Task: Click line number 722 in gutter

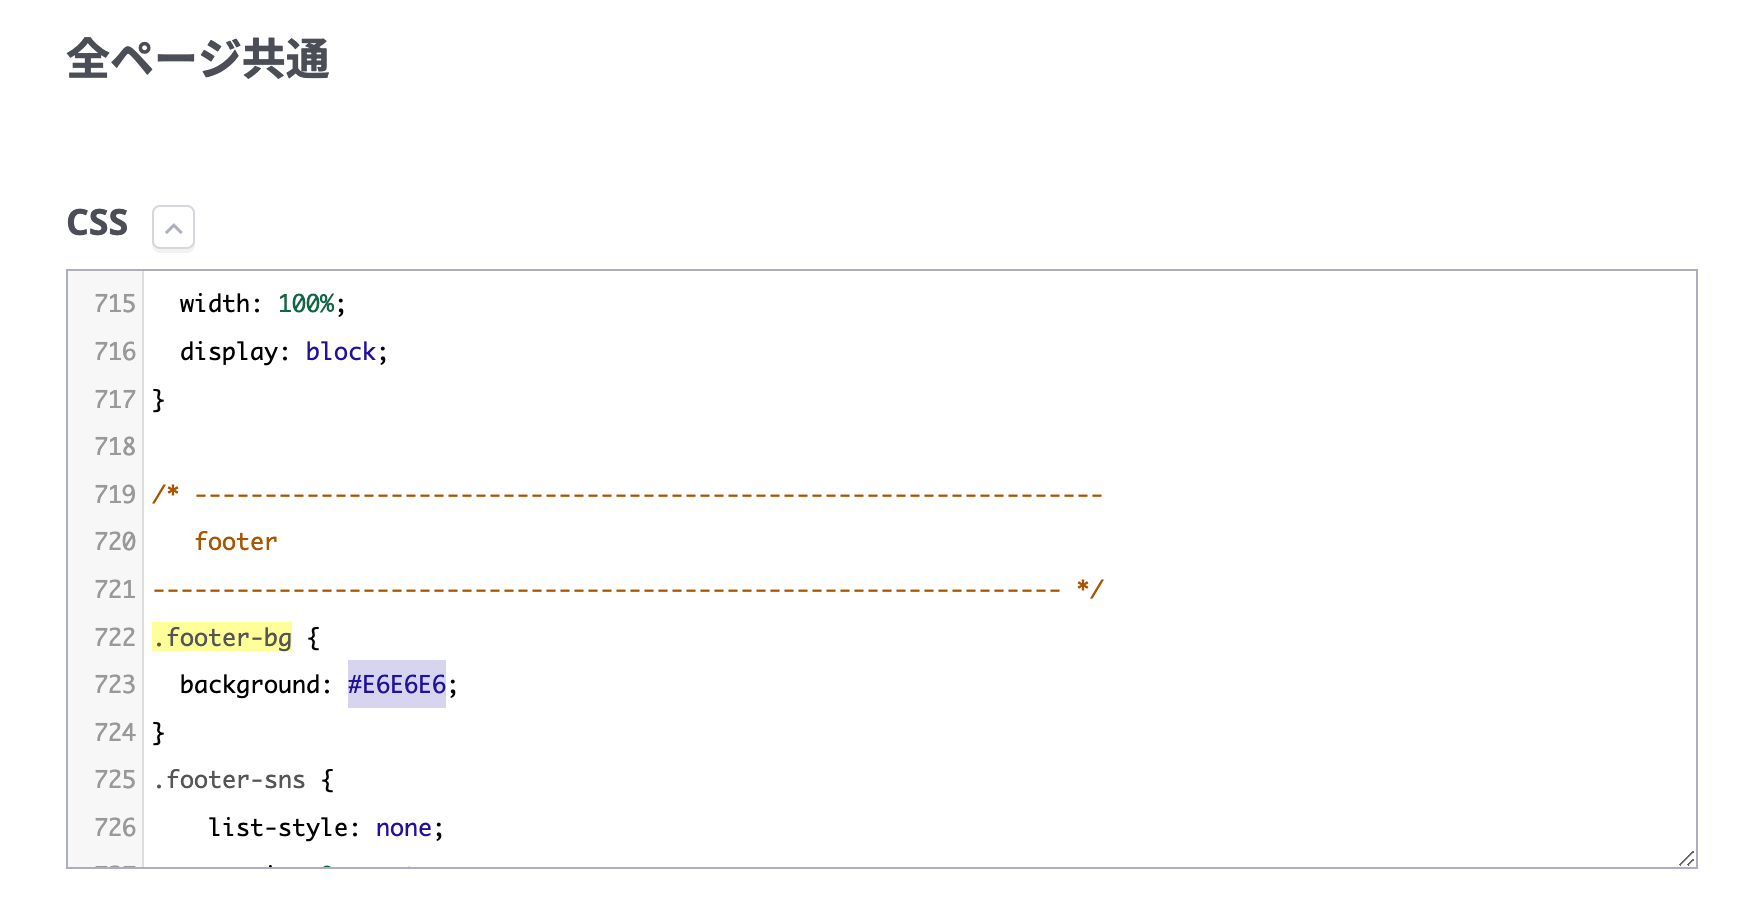Action: (x=114, y=638)
